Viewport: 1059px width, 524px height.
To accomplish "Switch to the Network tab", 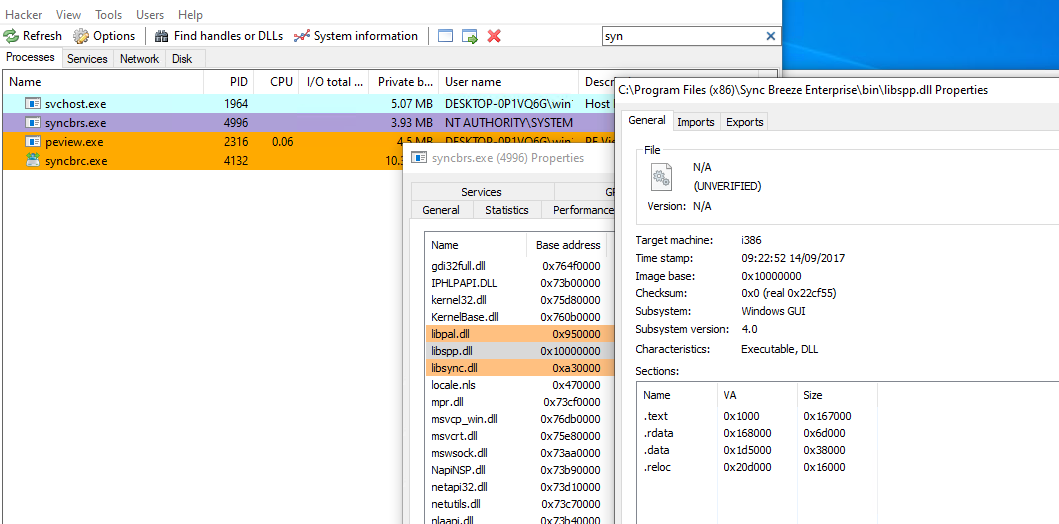I will click(139, 59).
